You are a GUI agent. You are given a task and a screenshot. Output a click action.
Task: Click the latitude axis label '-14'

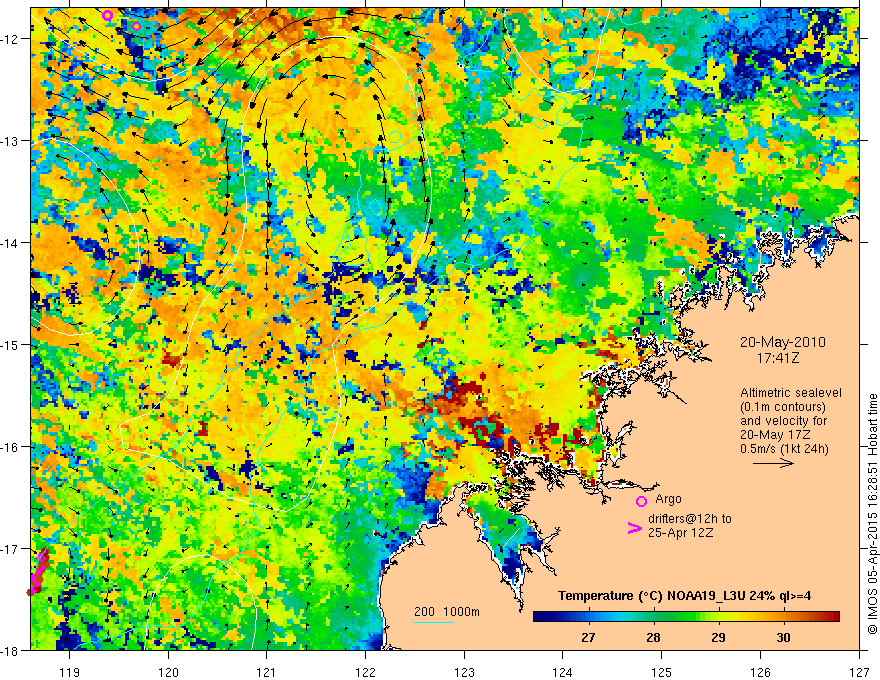(x=11, y=243)
